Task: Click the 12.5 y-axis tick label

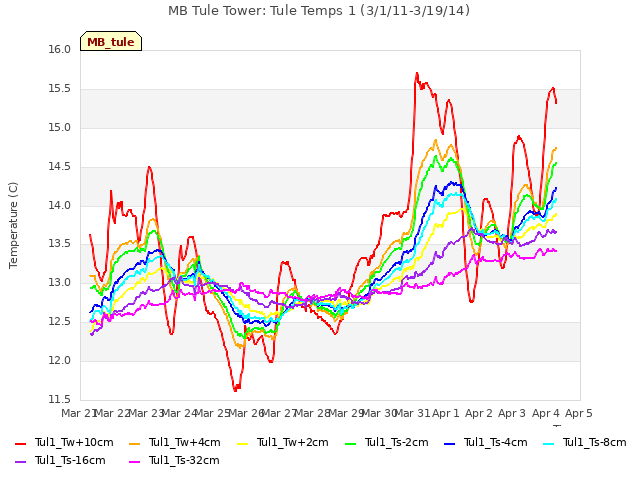Action: [x=60, y=322]
